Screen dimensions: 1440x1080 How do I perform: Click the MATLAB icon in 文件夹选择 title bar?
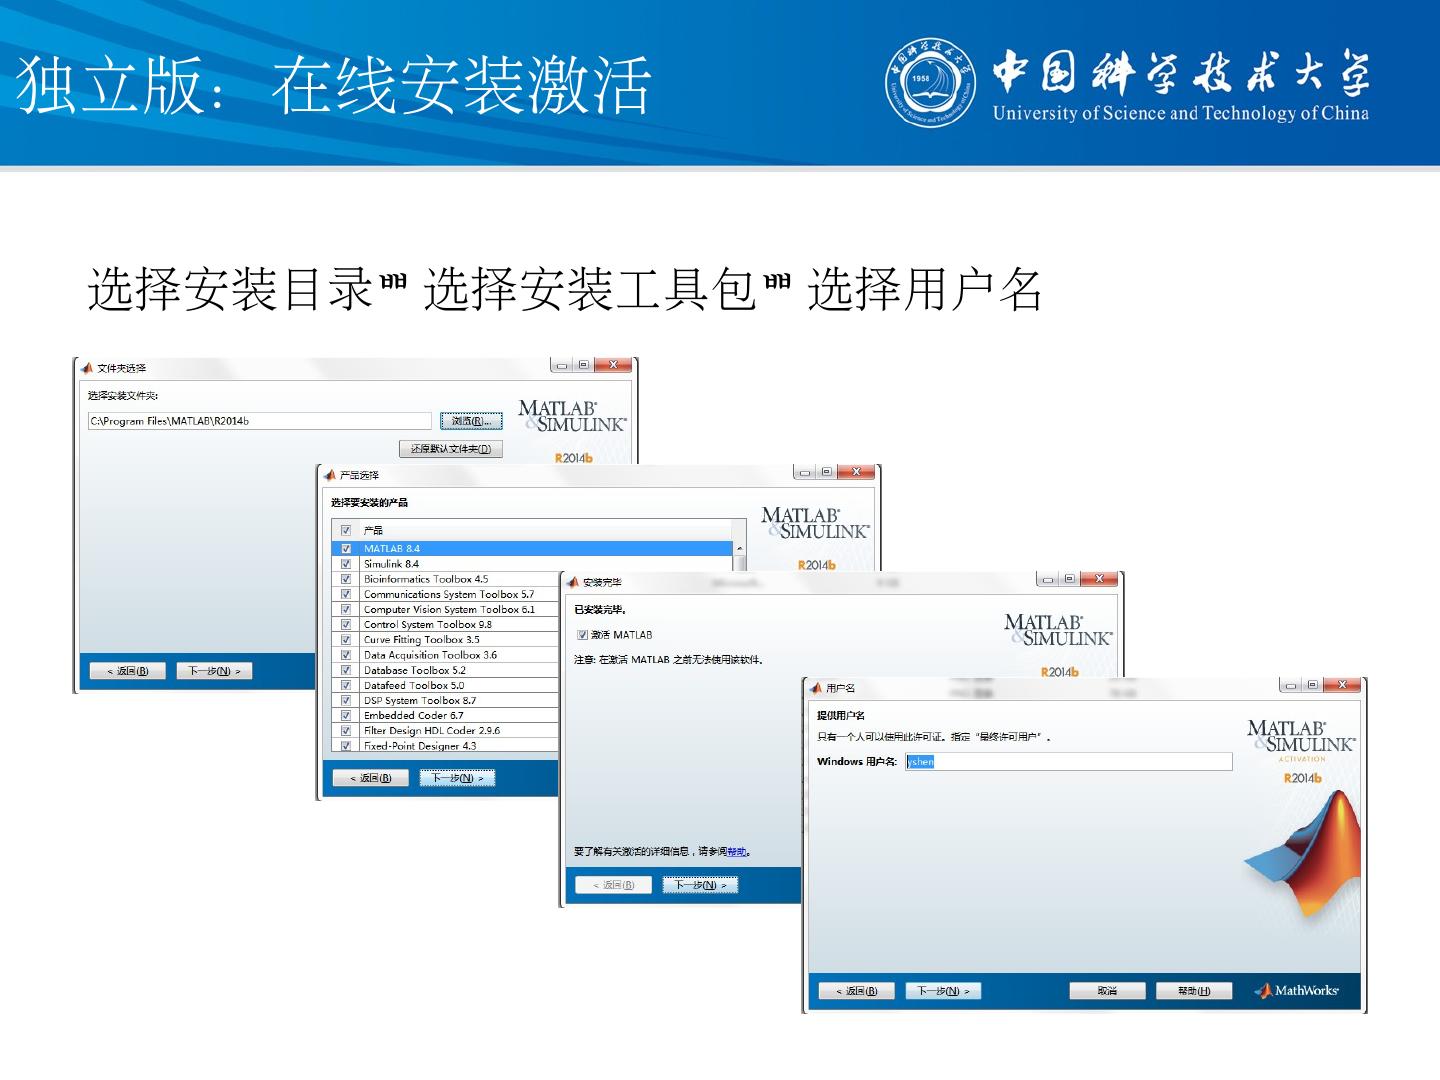(x=87, y=368)
